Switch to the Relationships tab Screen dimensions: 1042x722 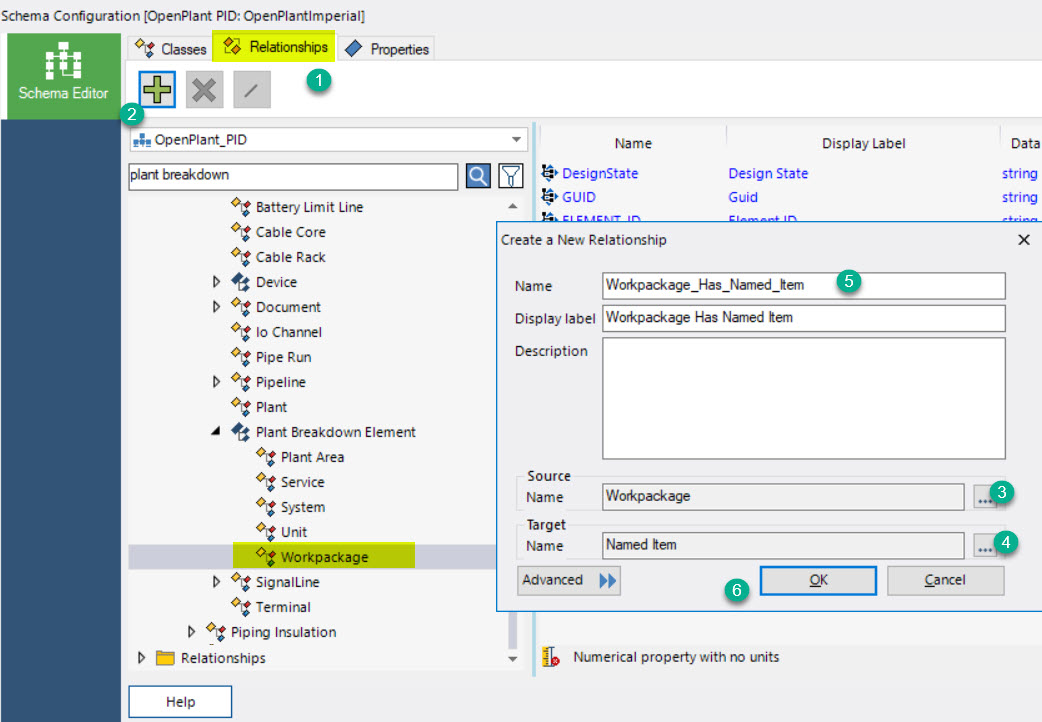coord(274,47)
